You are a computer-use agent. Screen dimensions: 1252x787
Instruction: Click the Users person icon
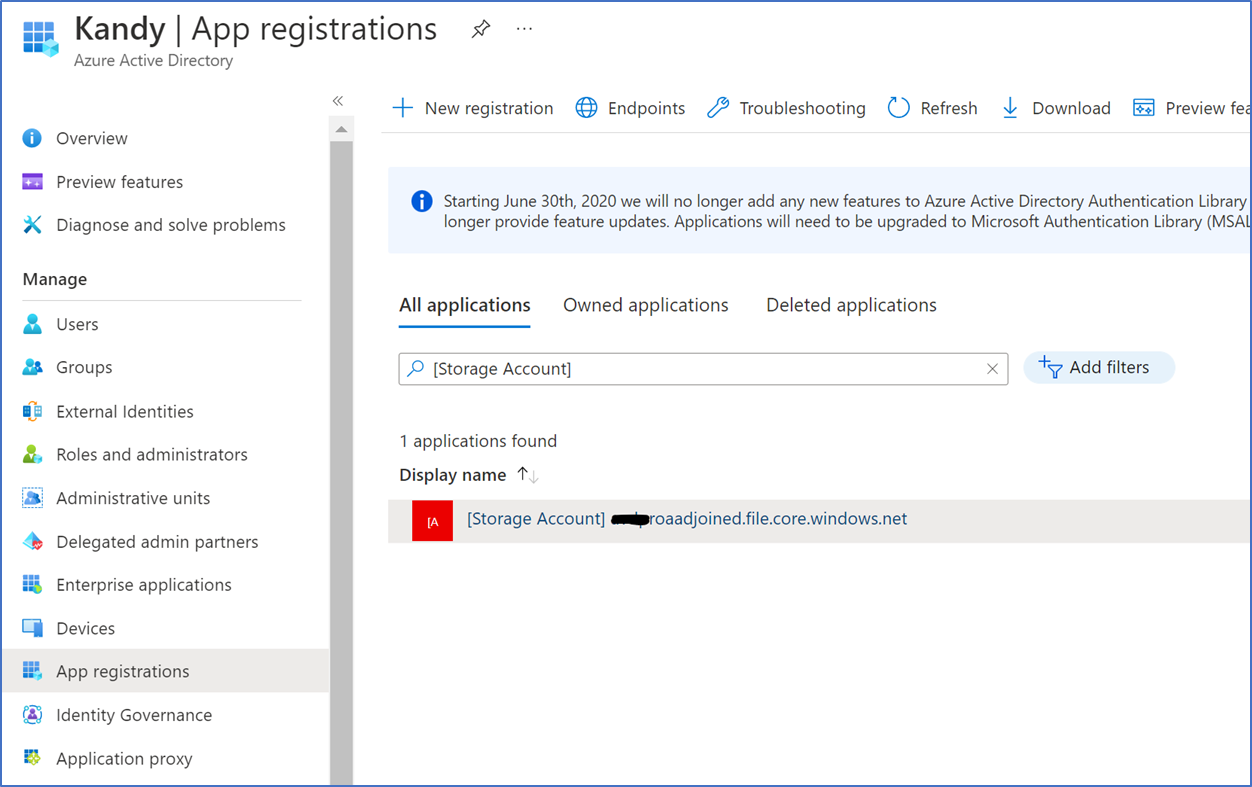[x=33, y=324]
